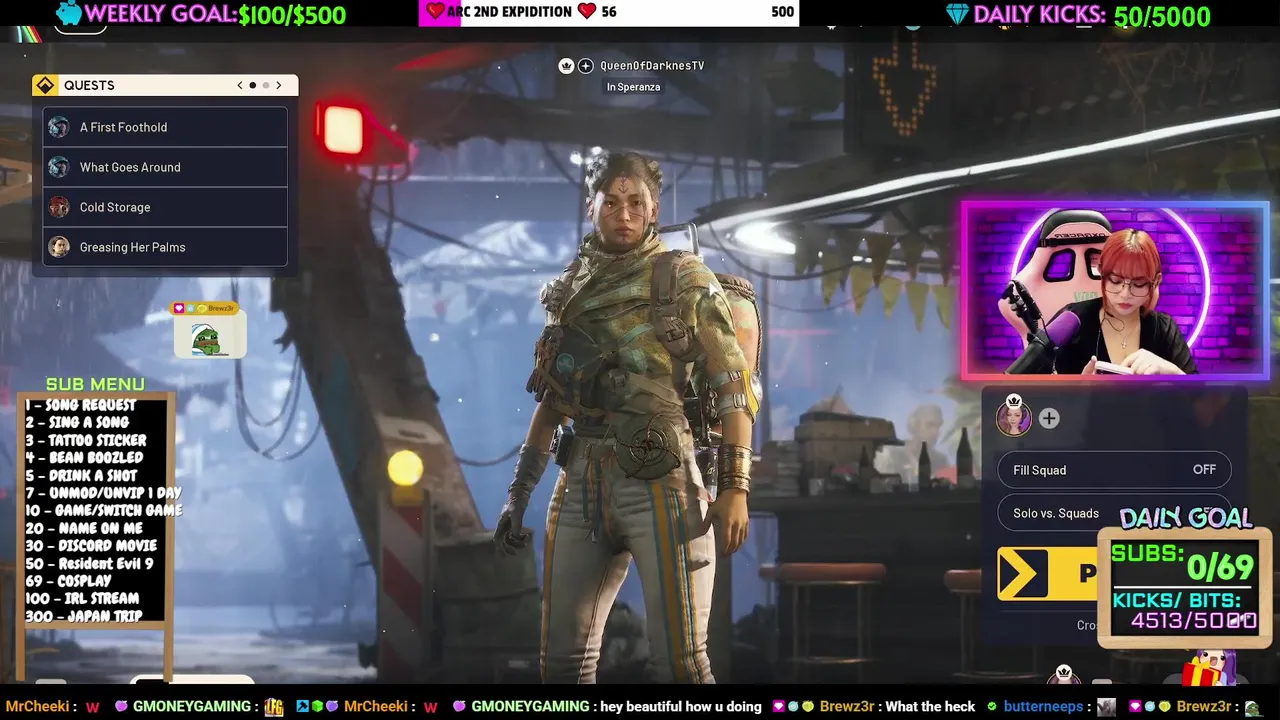
Task: Go to previous quests page arrow
Action: 240,85
